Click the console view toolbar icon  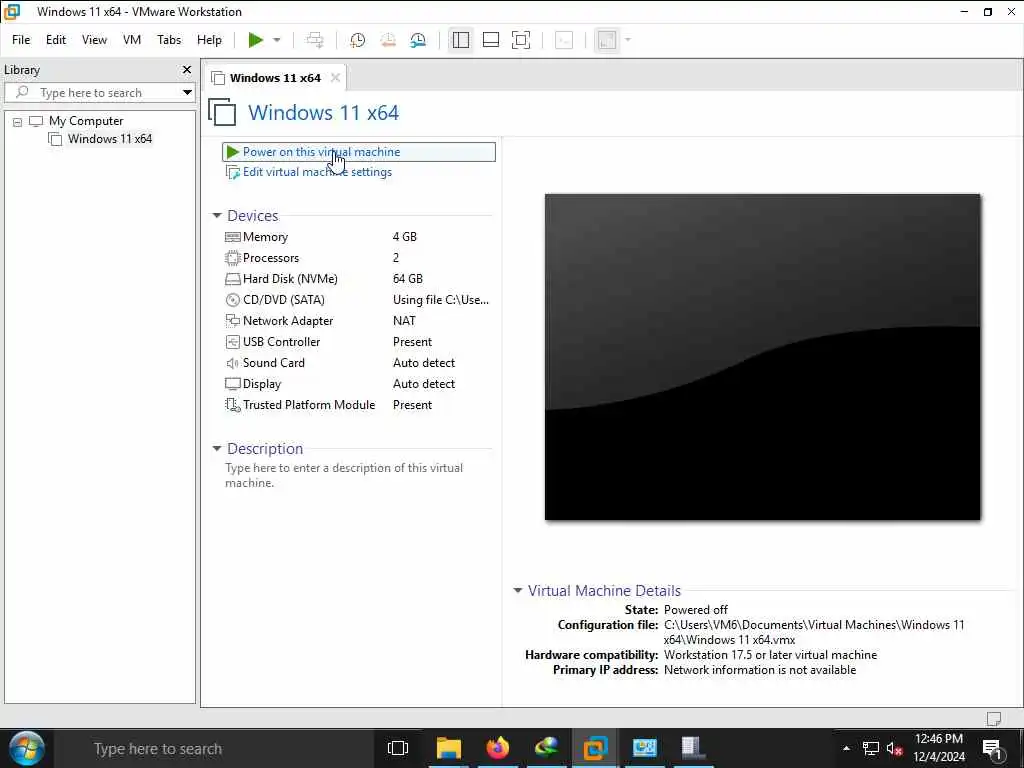tap(564, 40)
